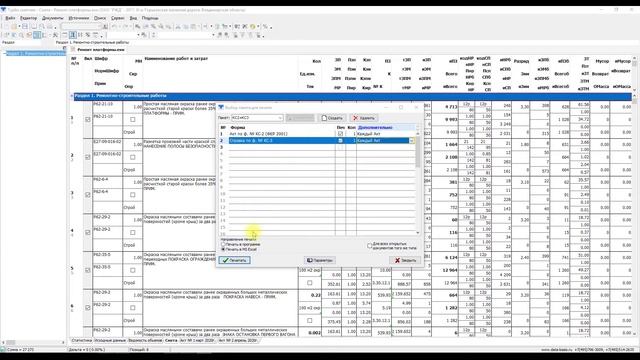
Task: Click the Redo arrow icon in toolbar
Action: point(125,27)
